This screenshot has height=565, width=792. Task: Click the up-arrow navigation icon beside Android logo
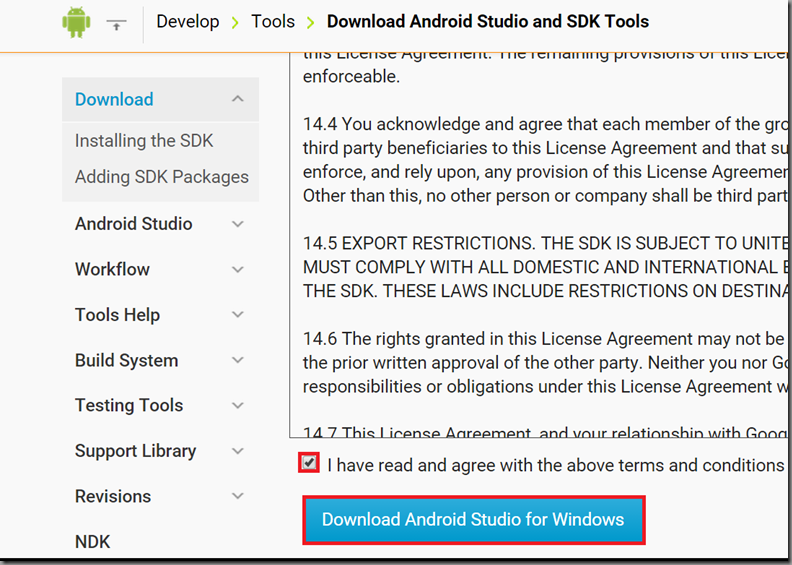[x=116, y=24]
